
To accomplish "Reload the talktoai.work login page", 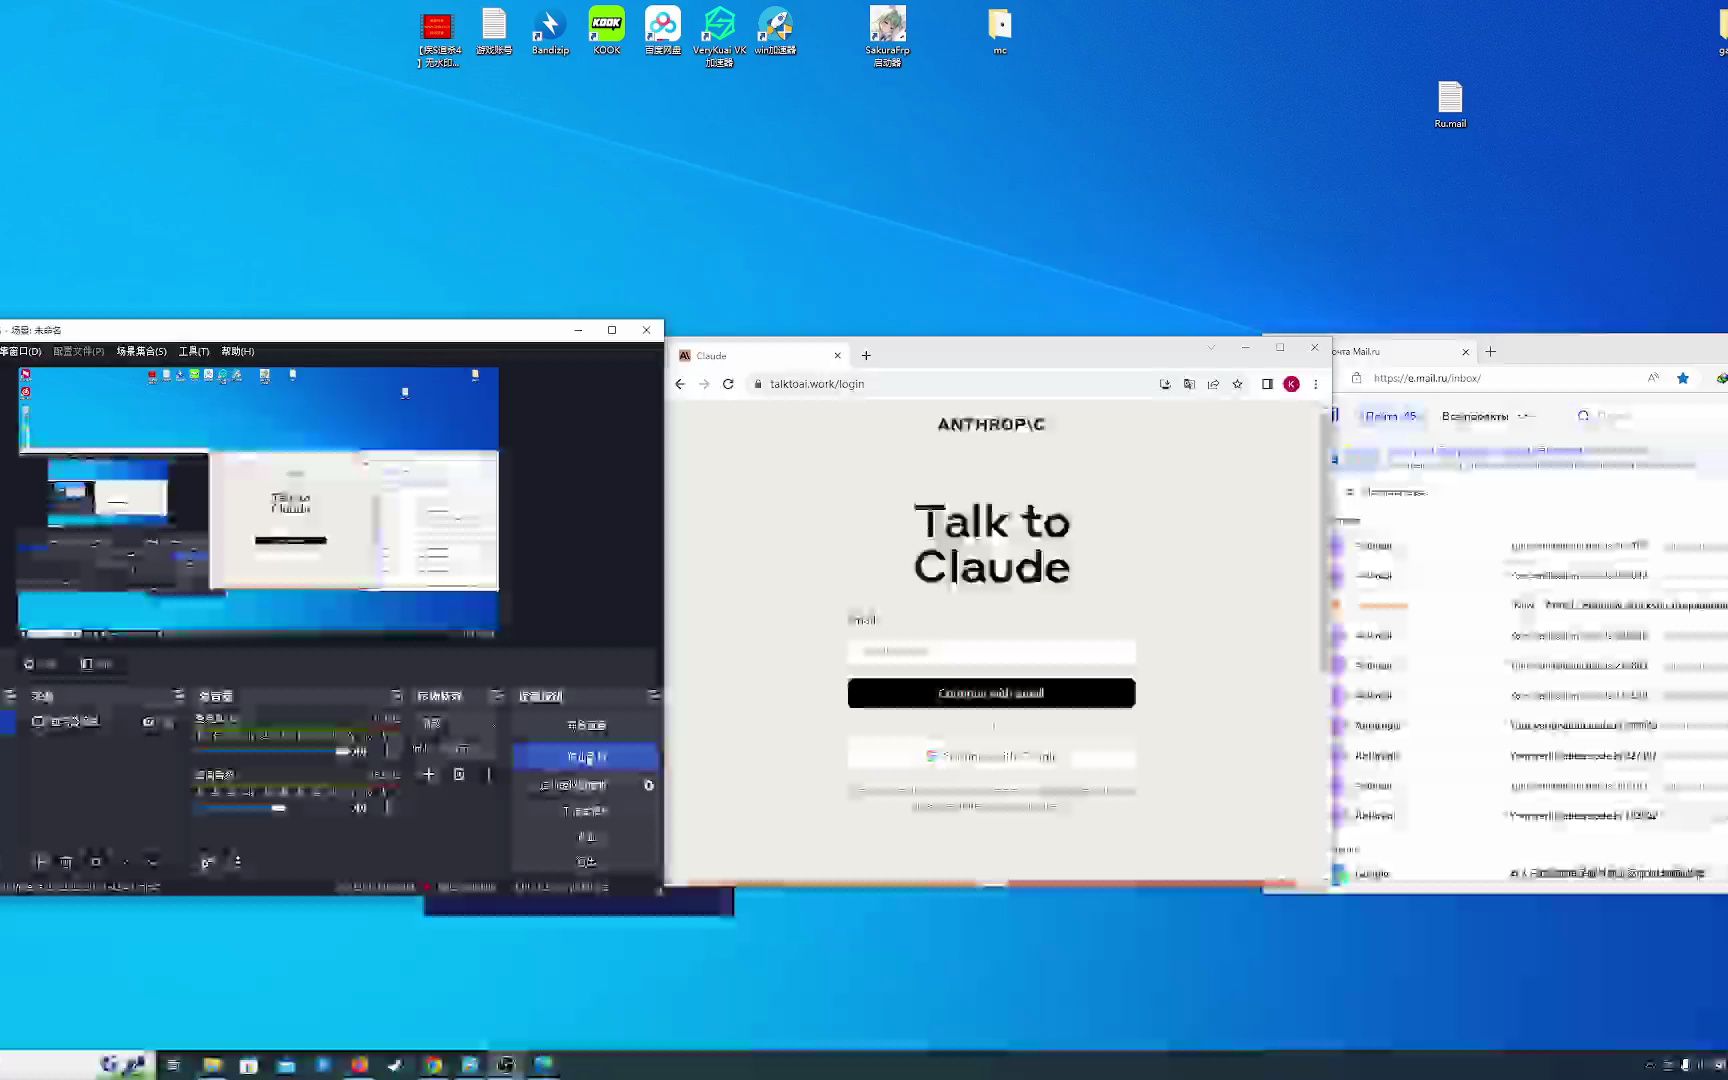I will (x=728, y=384).
